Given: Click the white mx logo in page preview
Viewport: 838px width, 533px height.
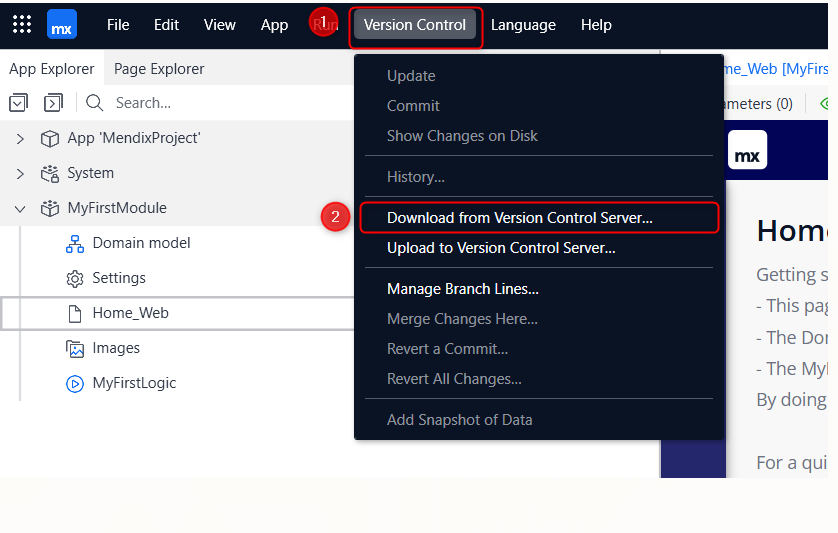Looking at the screenshot, I should tap(747, 150).
